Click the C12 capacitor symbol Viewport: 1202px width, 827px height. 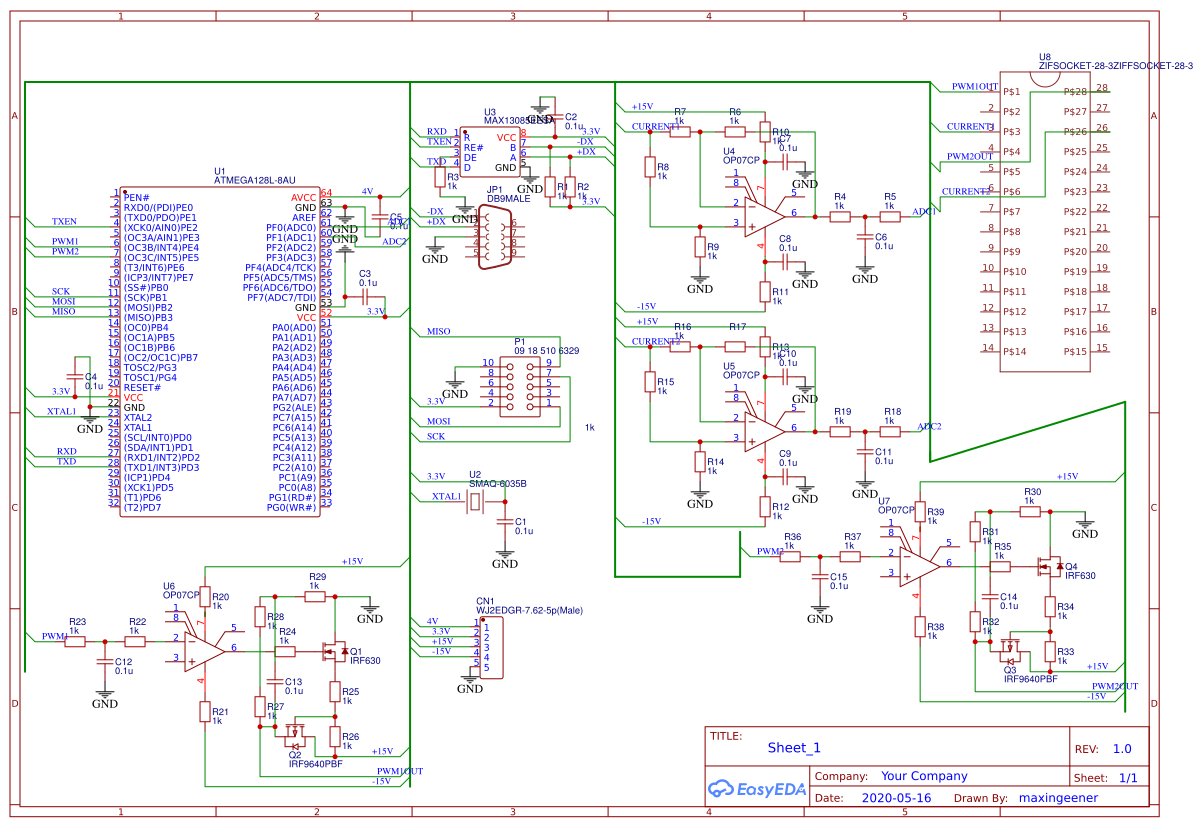103,661
